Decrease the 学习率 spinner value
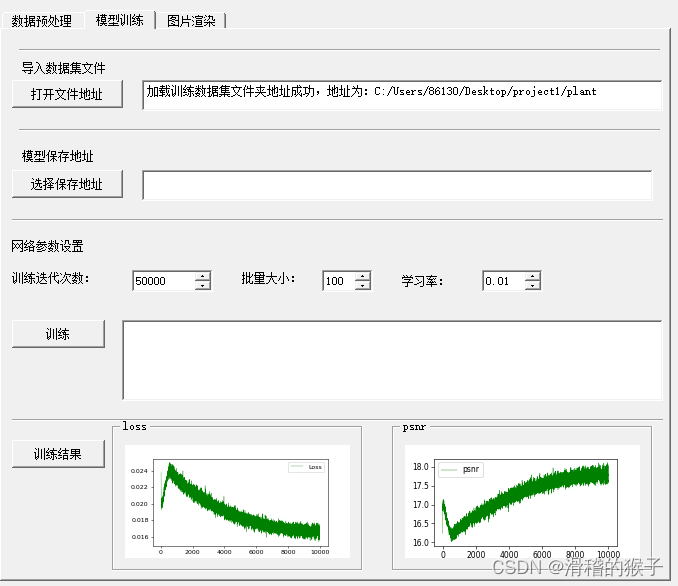 click(x=533, y=285)
